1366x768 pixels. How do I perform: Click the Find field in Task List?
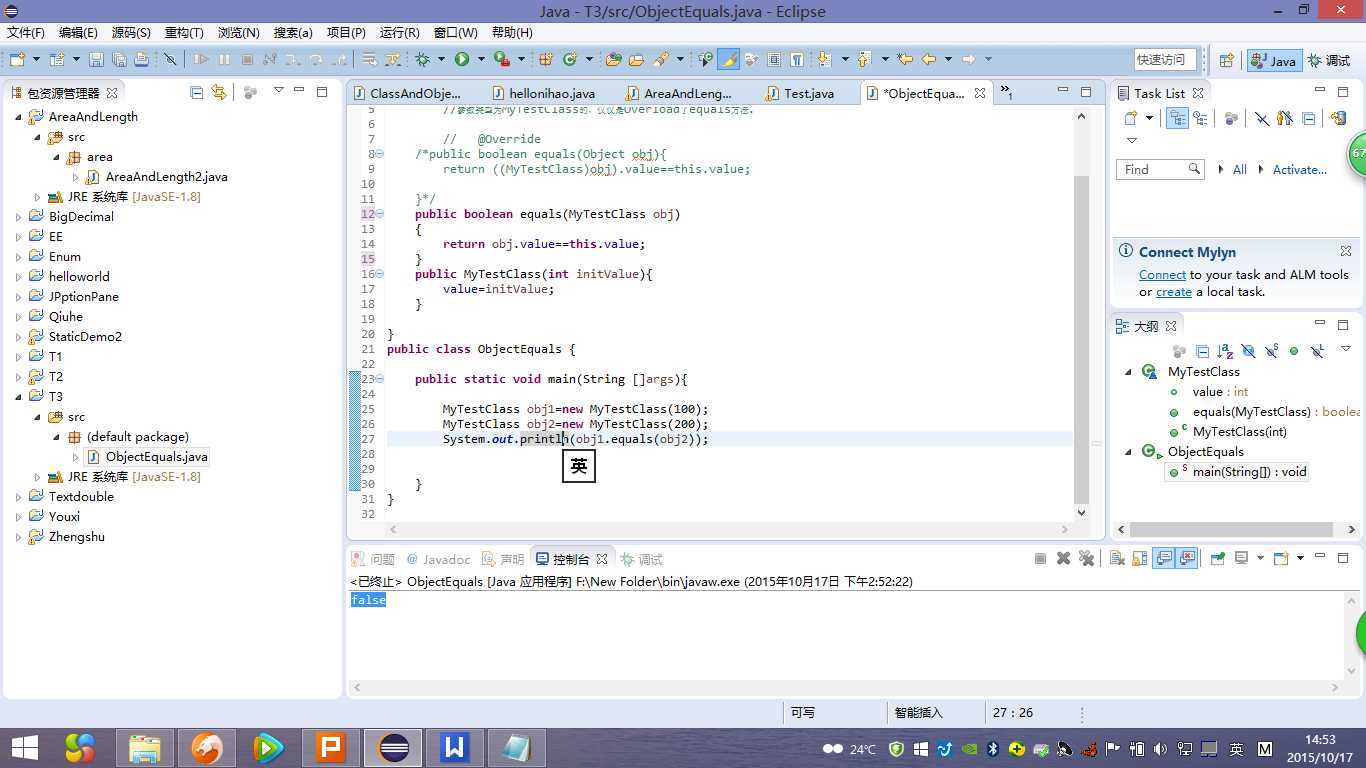(x=1159, y=169)
